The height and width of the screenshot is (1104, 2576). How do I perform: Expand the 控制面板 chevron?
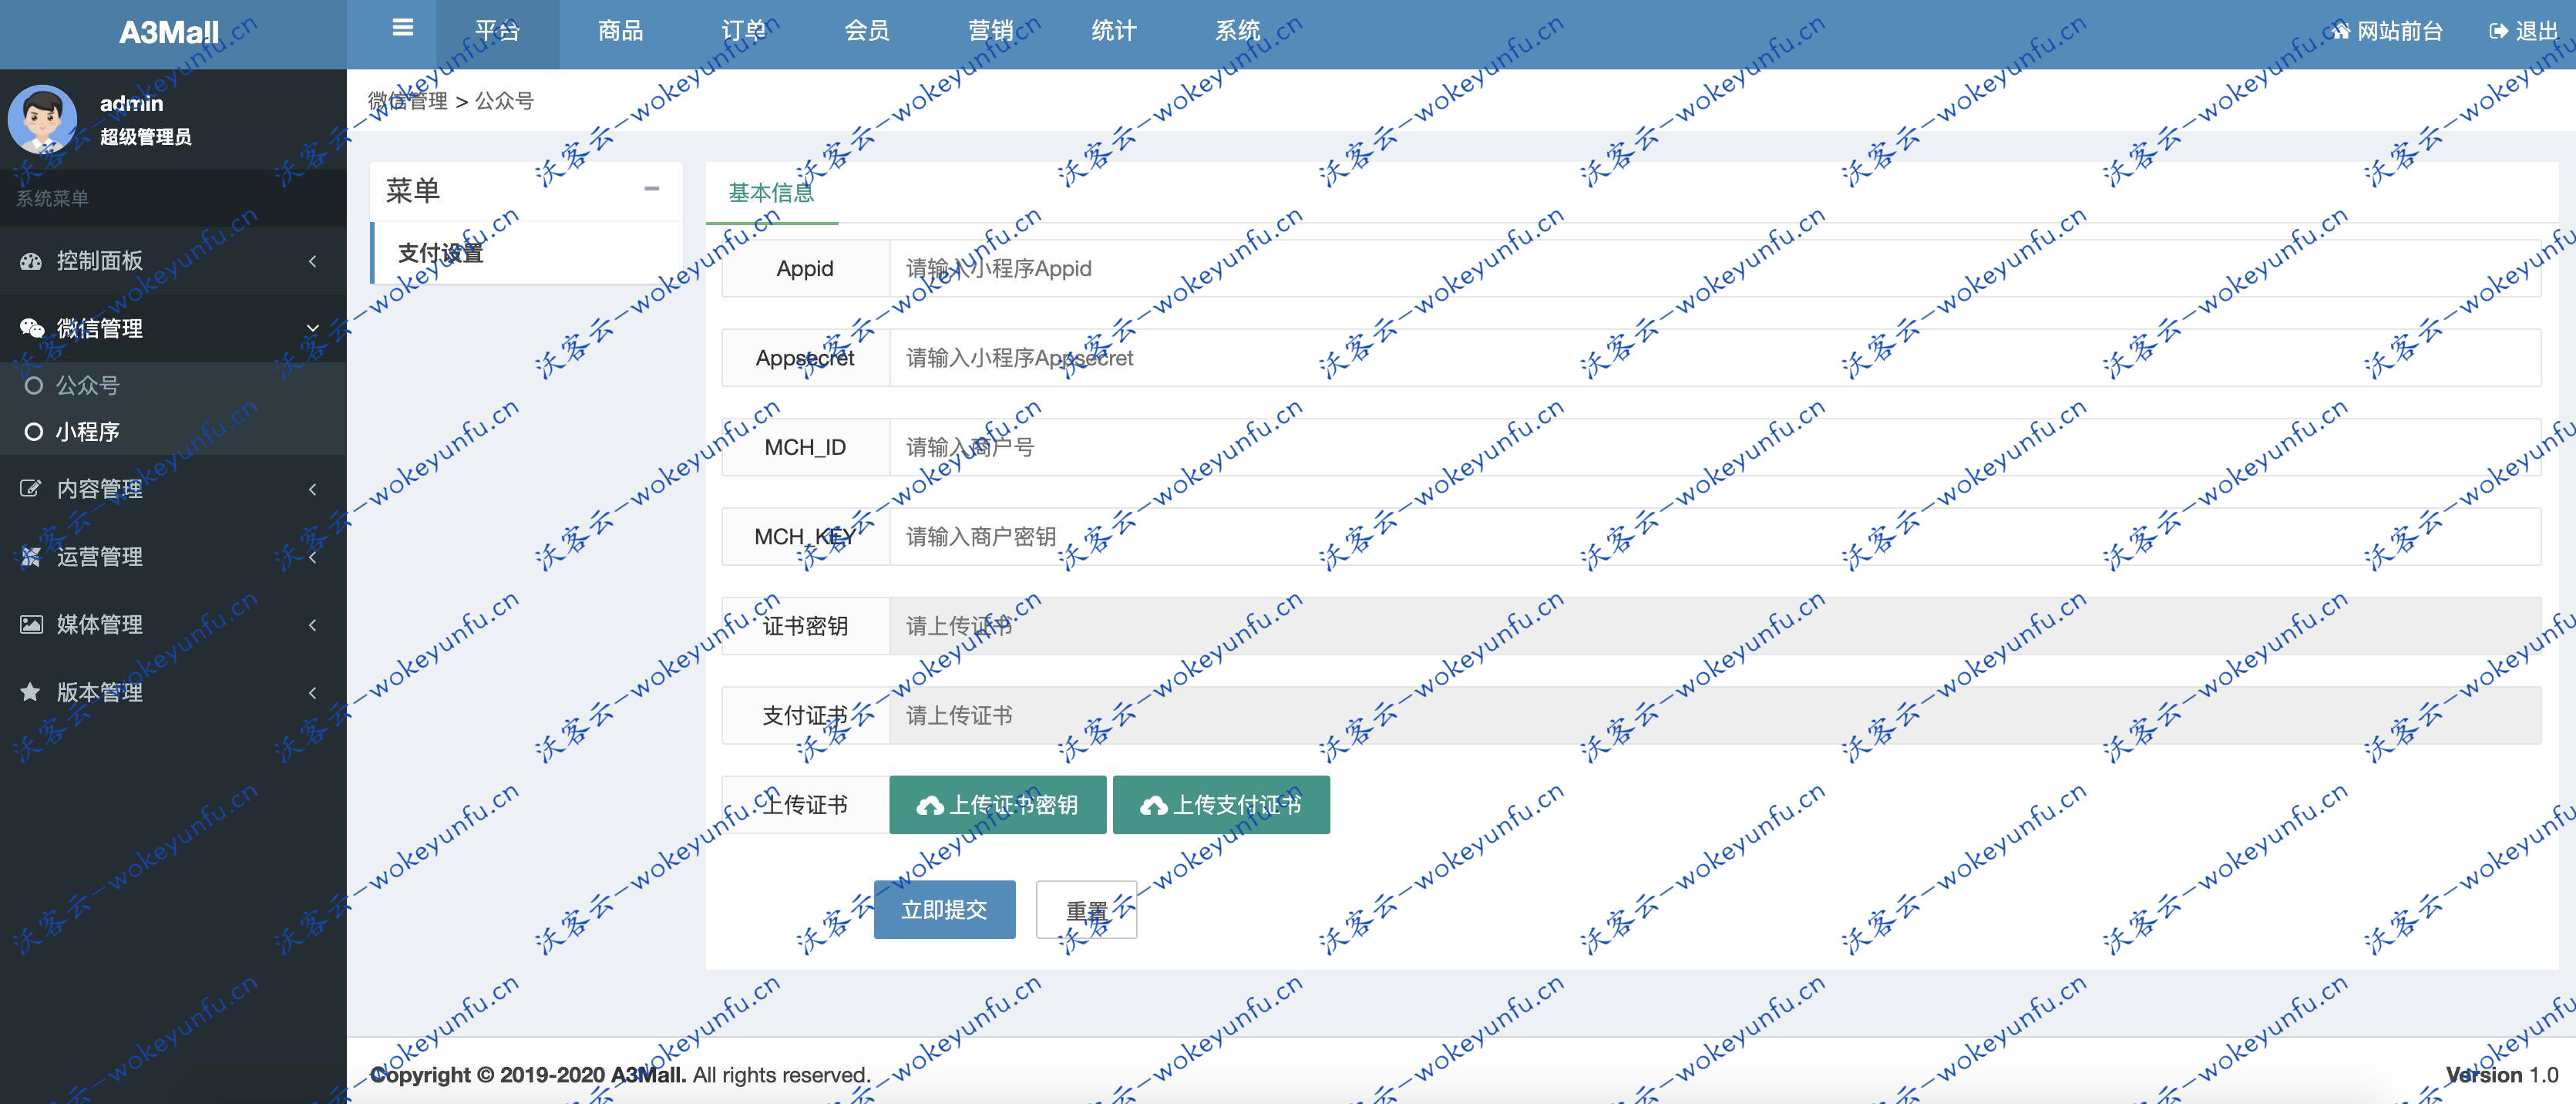[313, 261]
